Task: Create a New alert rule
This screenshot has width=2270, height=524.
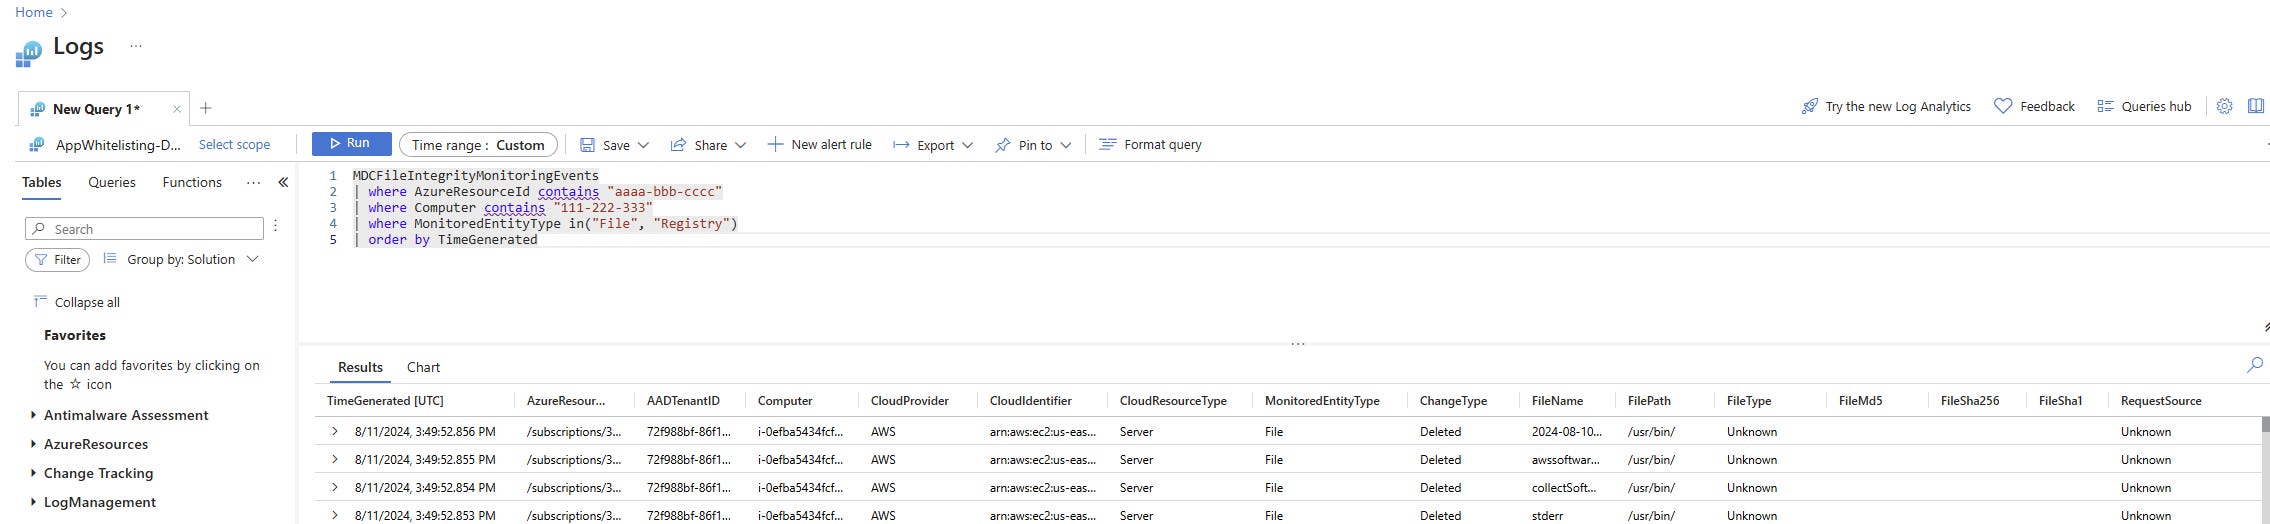Action: pyautogui.click(x=819, y=145)
